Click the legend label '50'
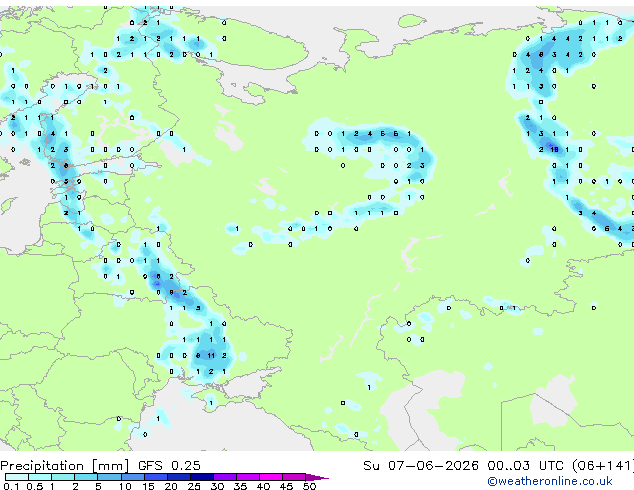 tap(310, 486)
